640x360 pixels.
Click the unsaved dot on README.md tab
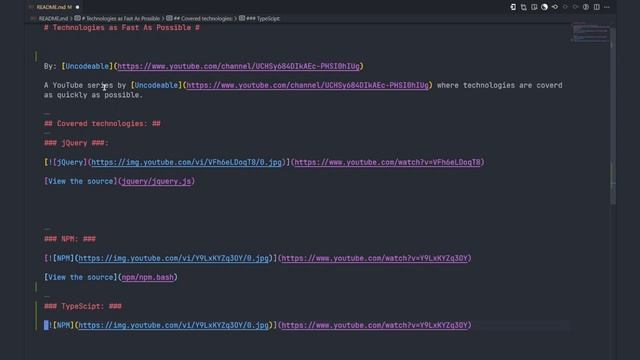(77, 7)
